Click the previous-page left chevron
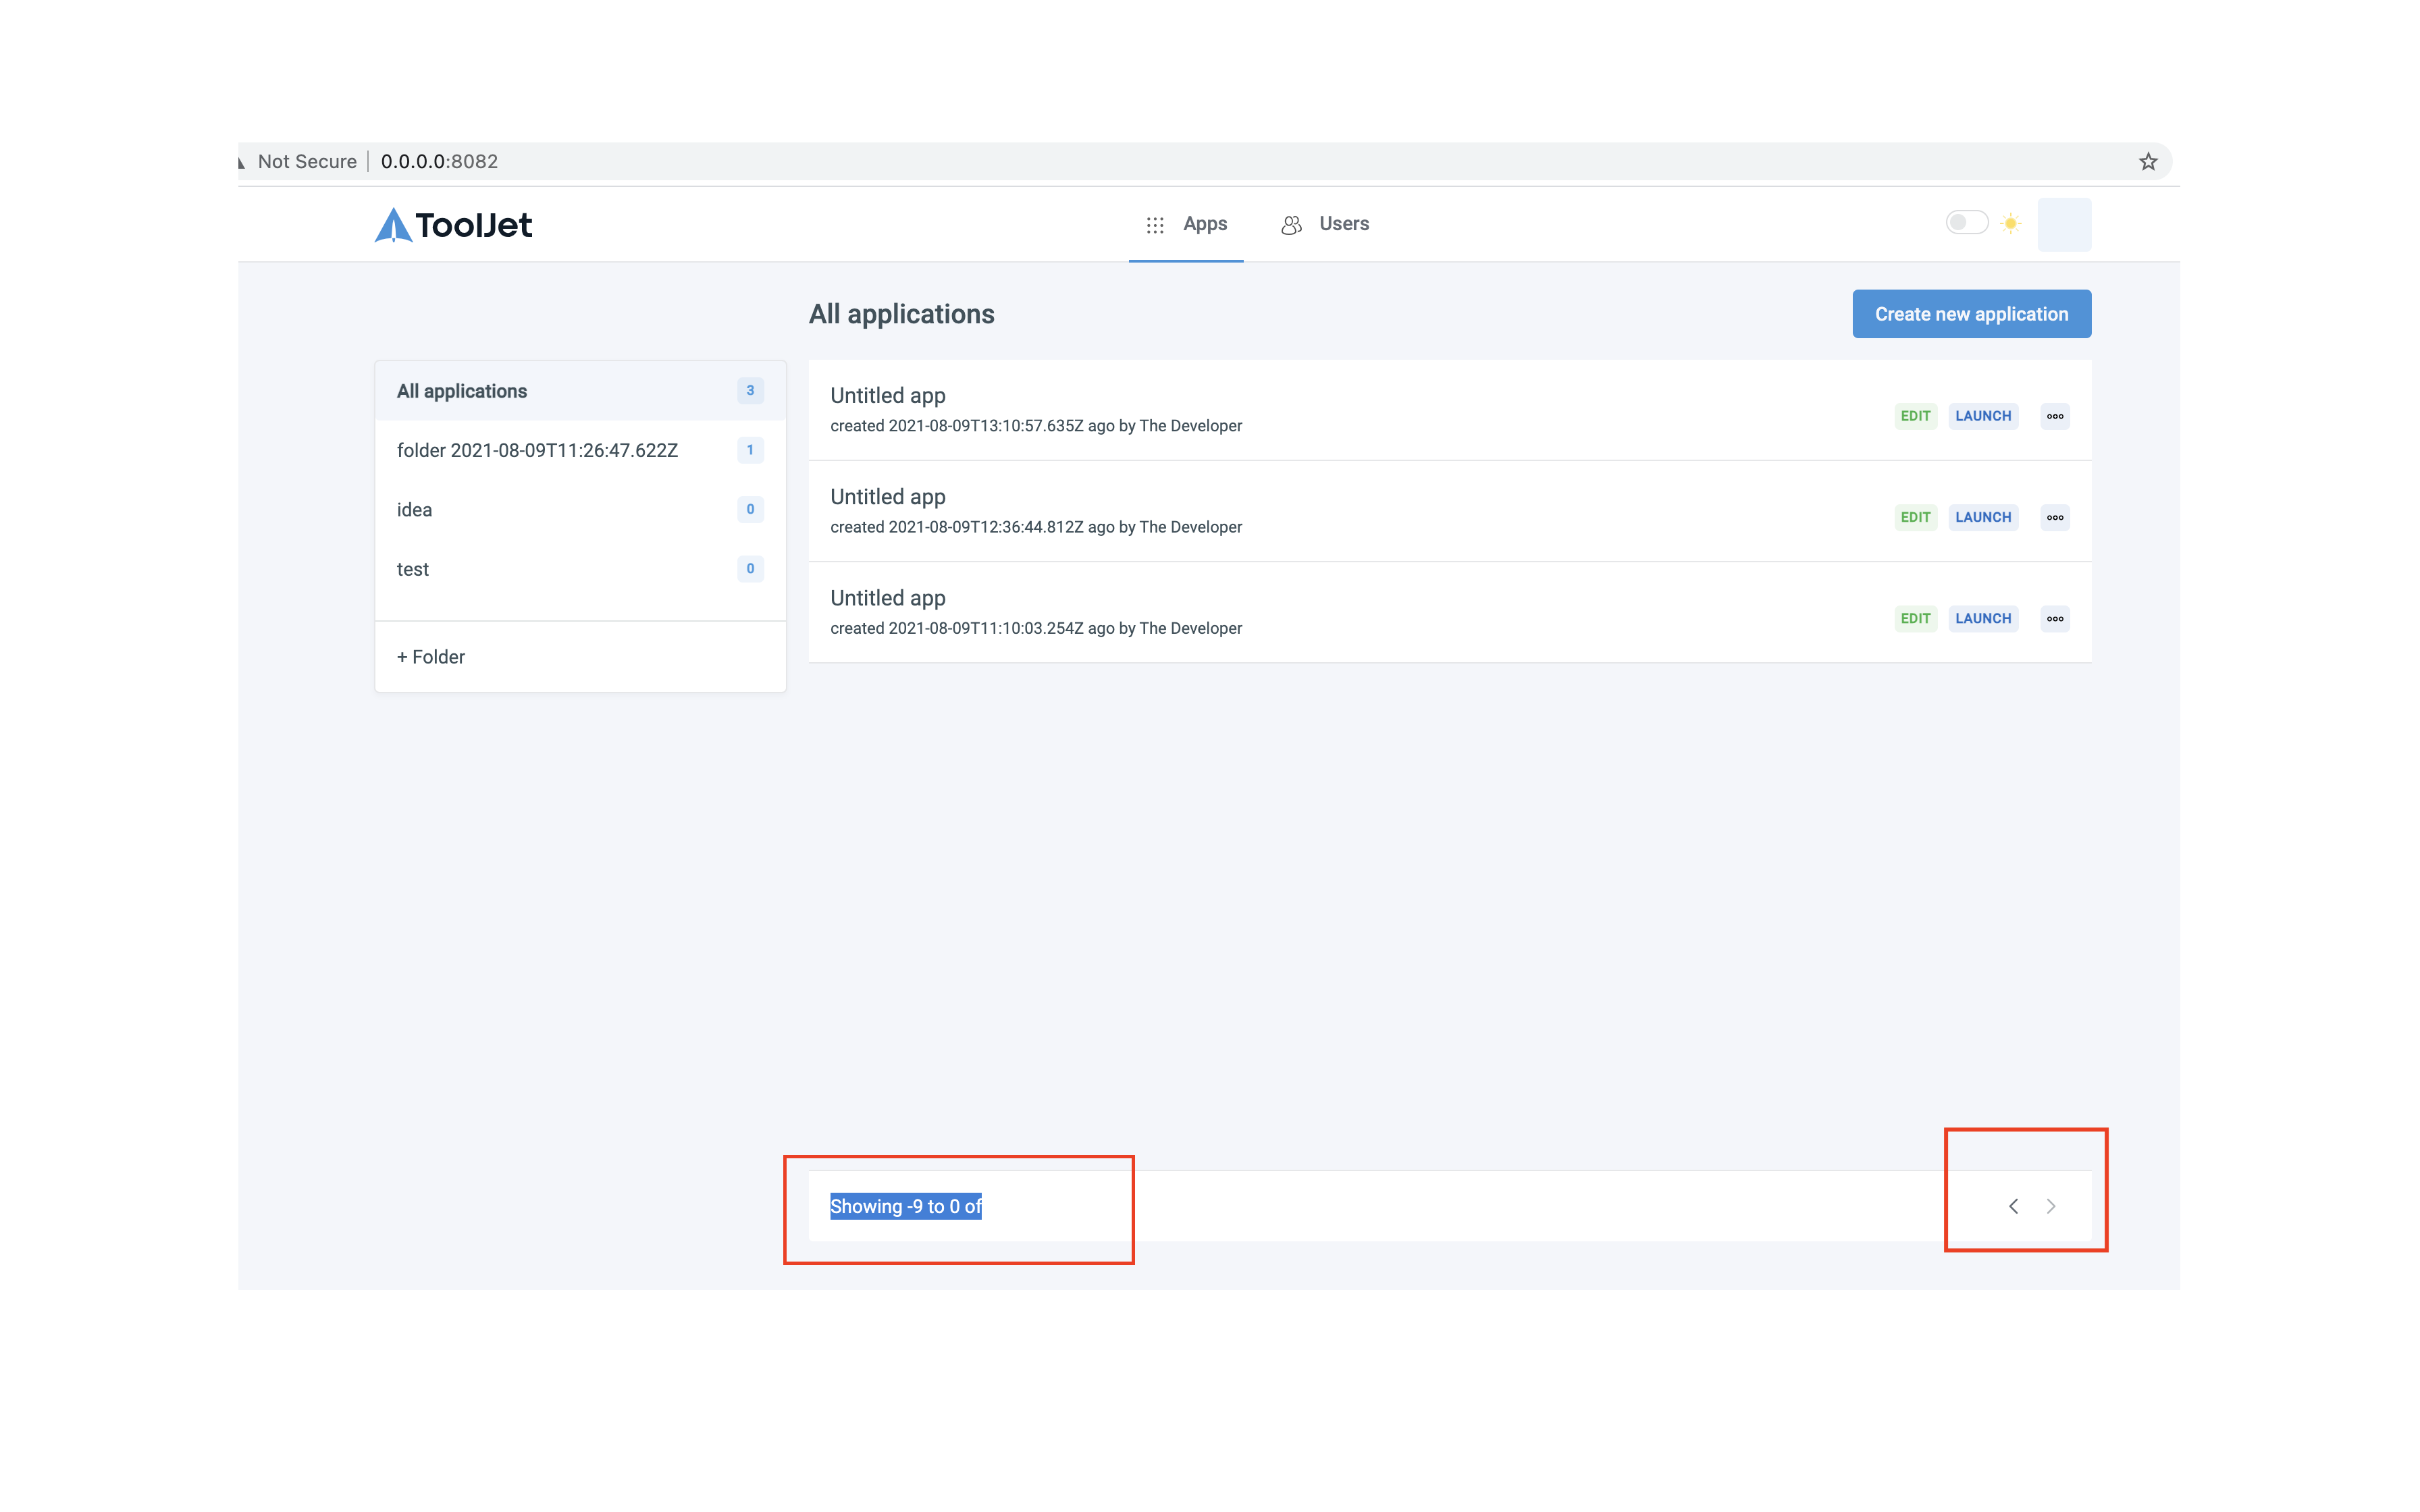This screenshot has height=1512, width=2420. 2013,1206
